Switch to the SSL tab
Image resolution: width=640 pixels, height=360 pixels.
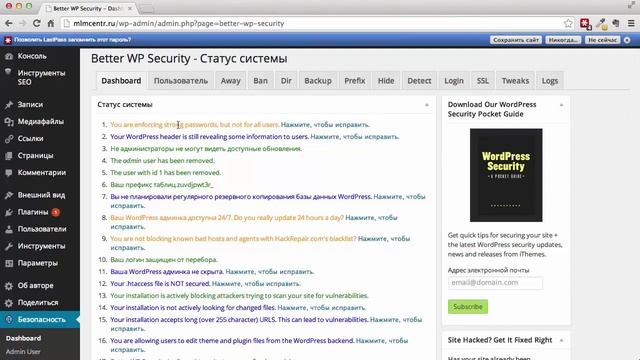[x=483, y=81]
